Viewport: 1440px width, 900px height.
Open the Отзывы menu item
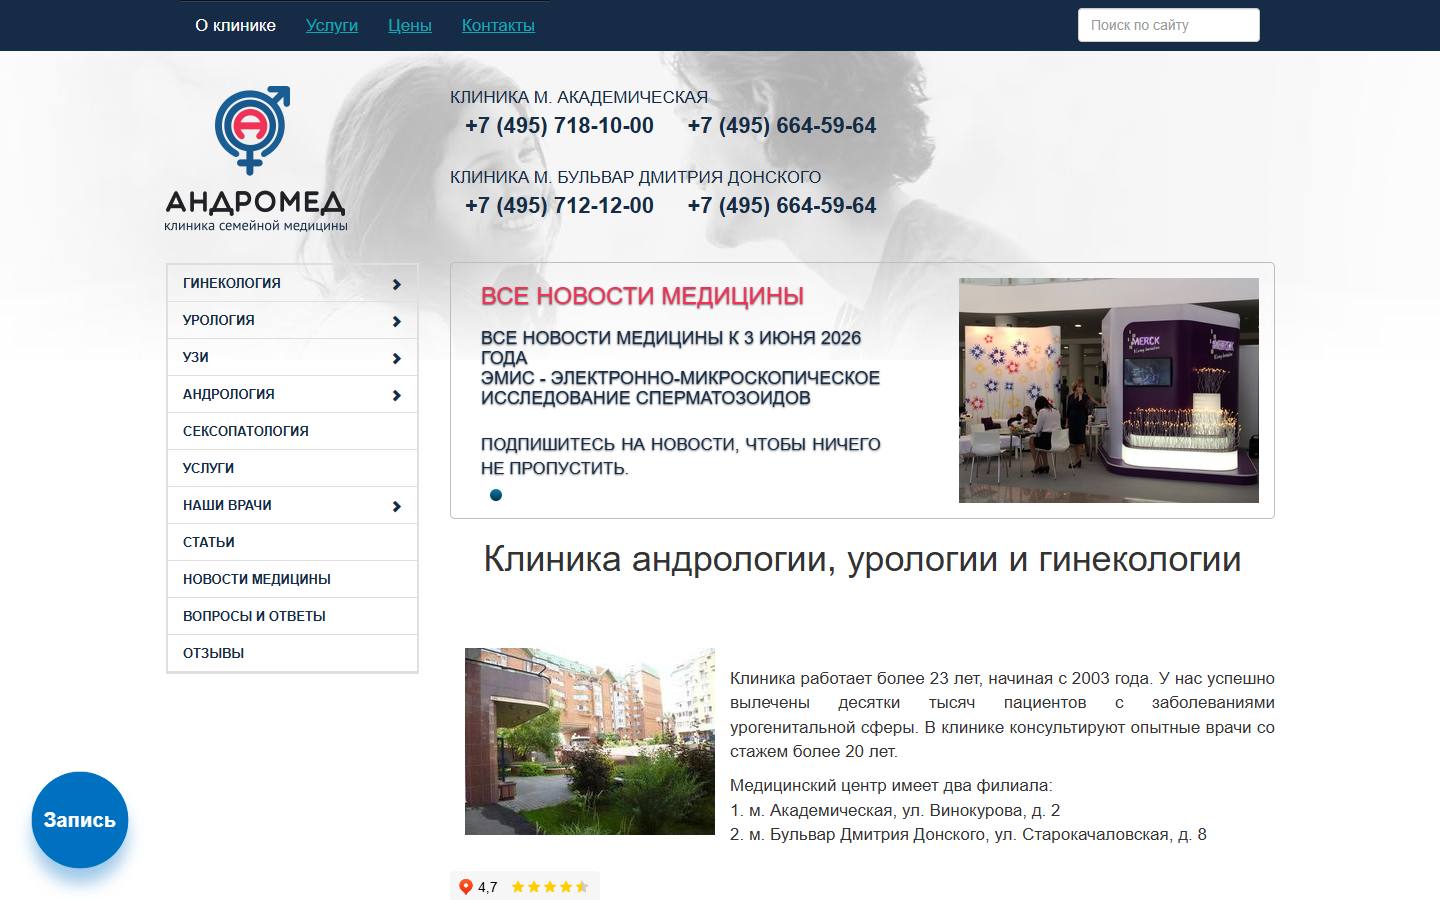pos(292,653)
